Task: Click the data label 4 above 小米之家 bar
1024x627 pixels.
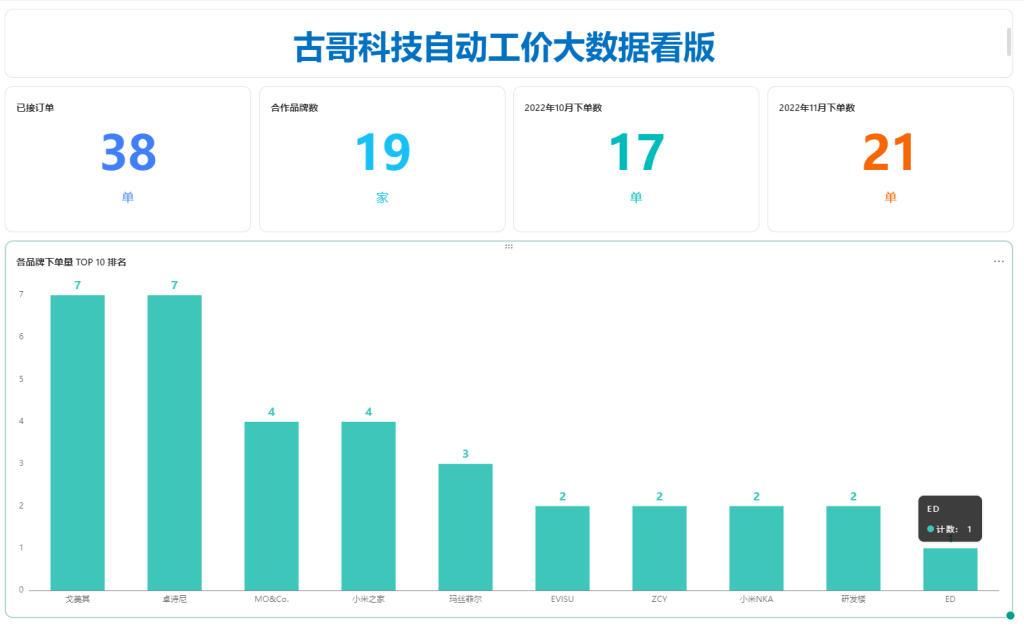Action: tap(368, 412)
